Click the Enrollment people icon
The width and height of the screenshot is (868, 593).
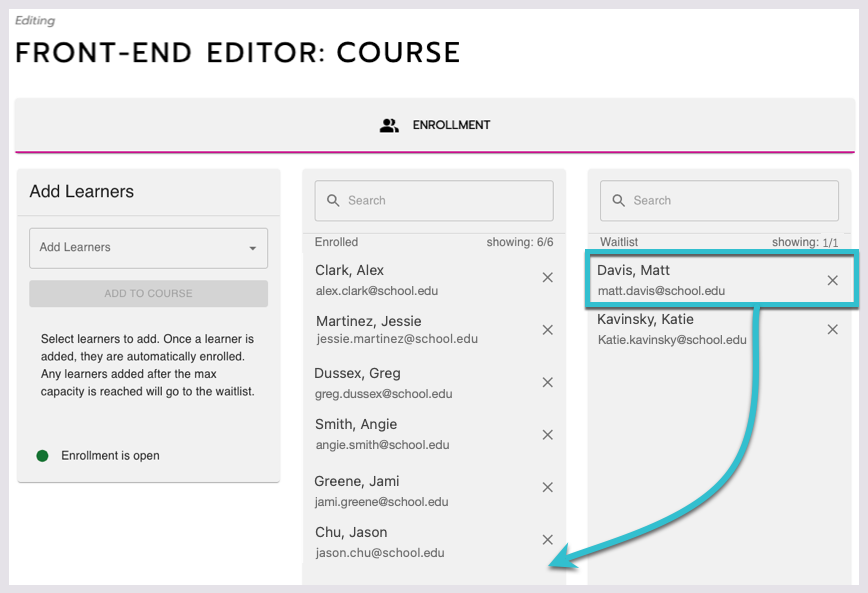389,126
